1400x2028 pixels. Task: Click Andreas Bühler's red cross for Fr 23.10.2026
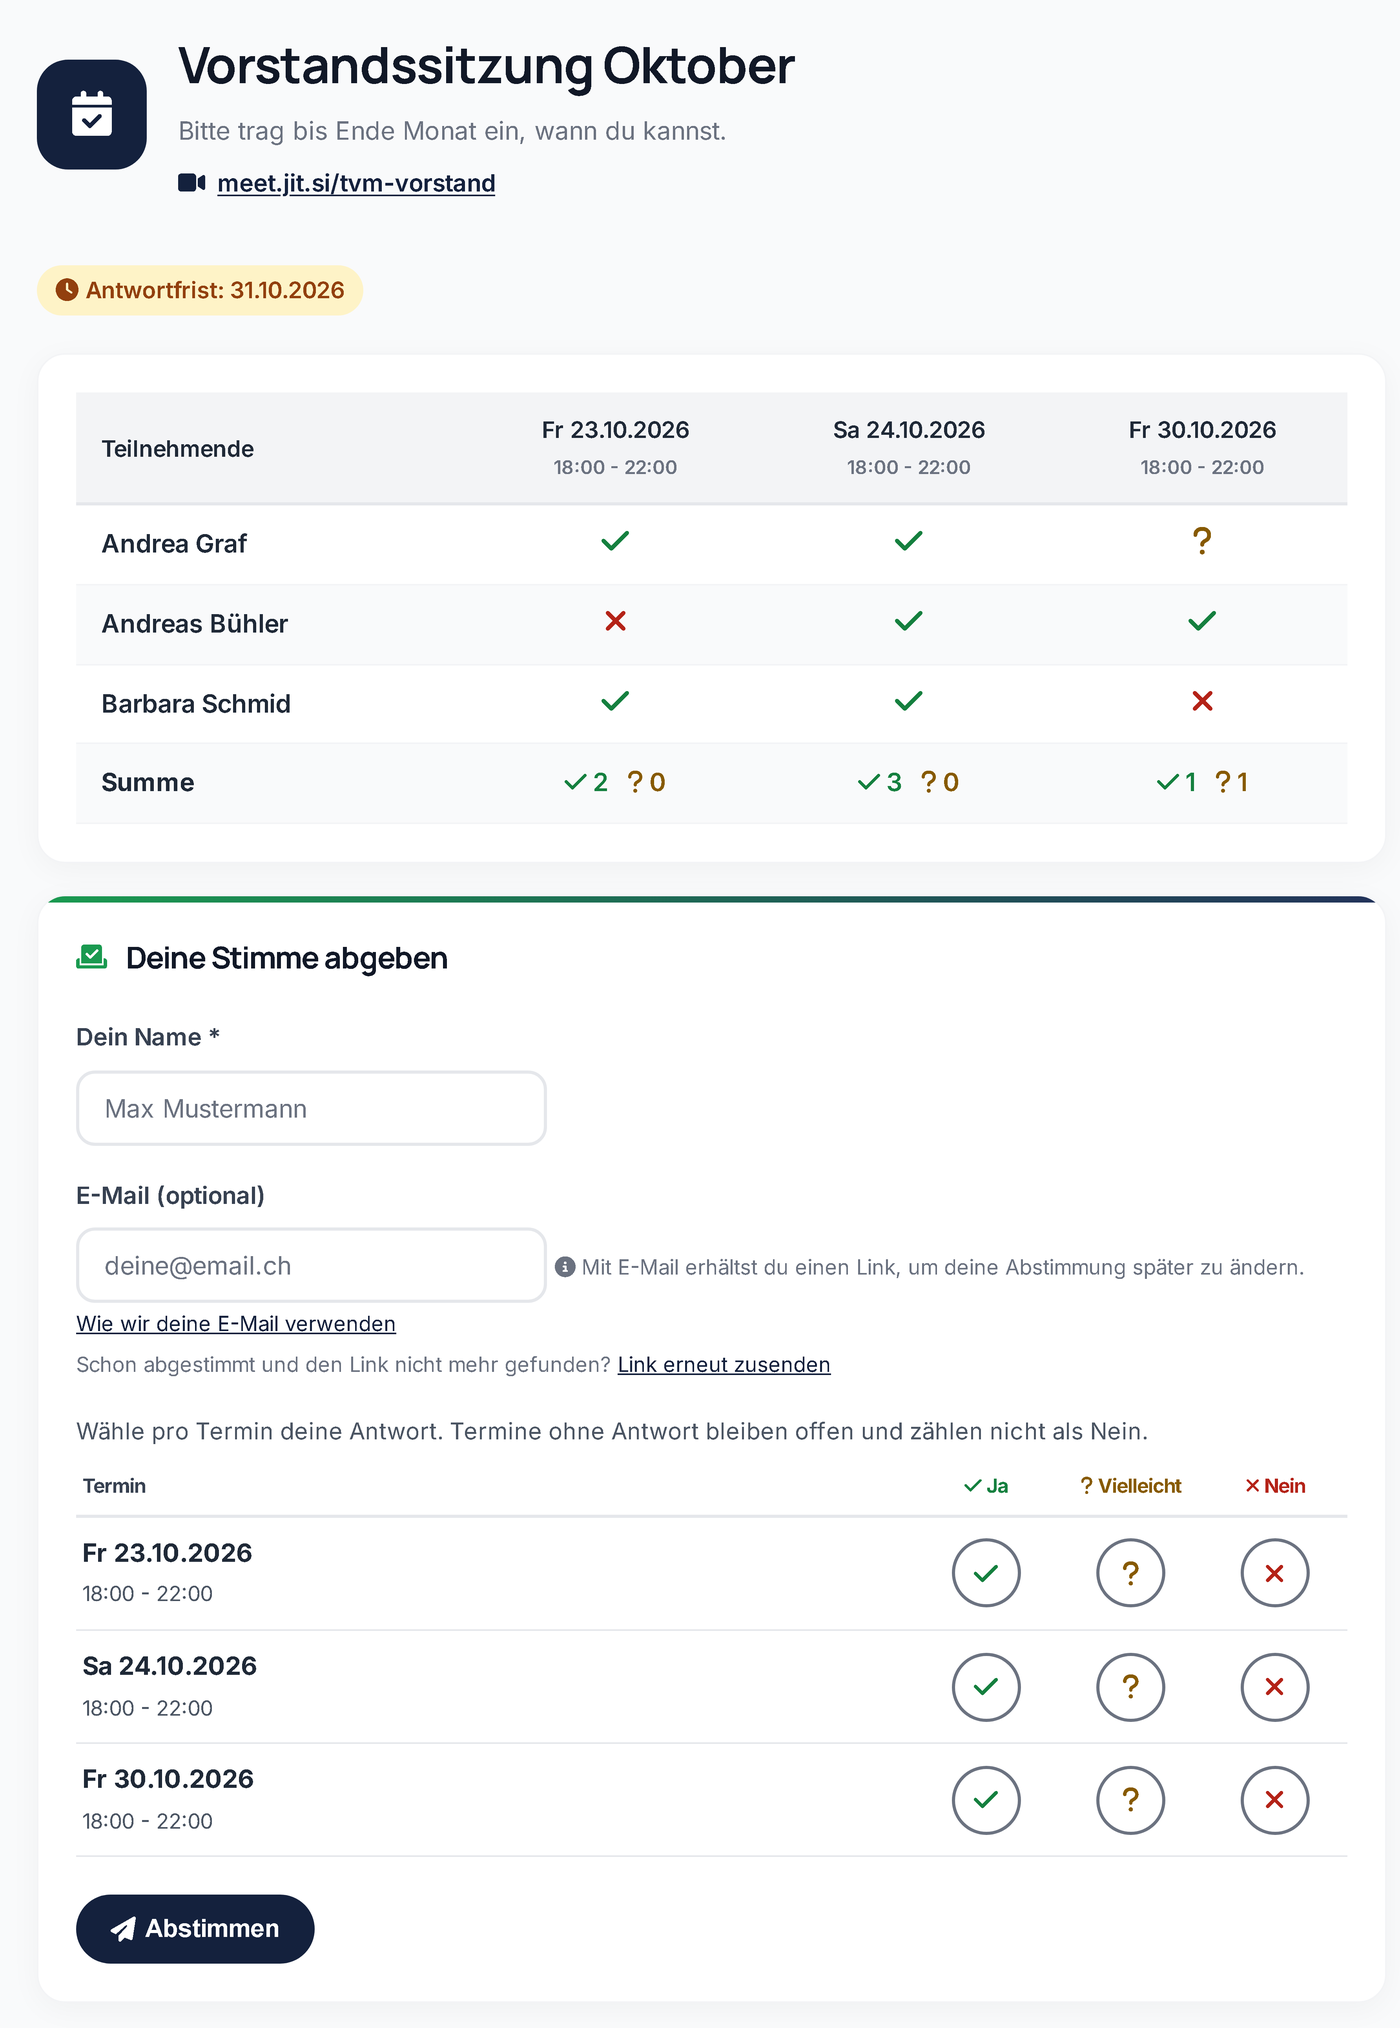(x=615, y=621)
